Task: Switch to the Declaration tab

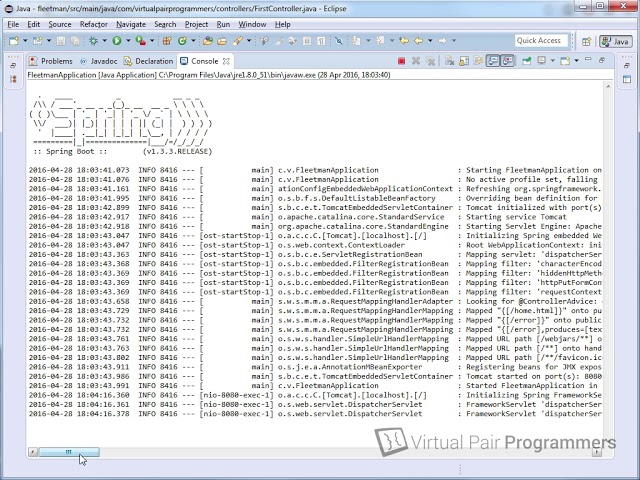Action: pos(149,61)
